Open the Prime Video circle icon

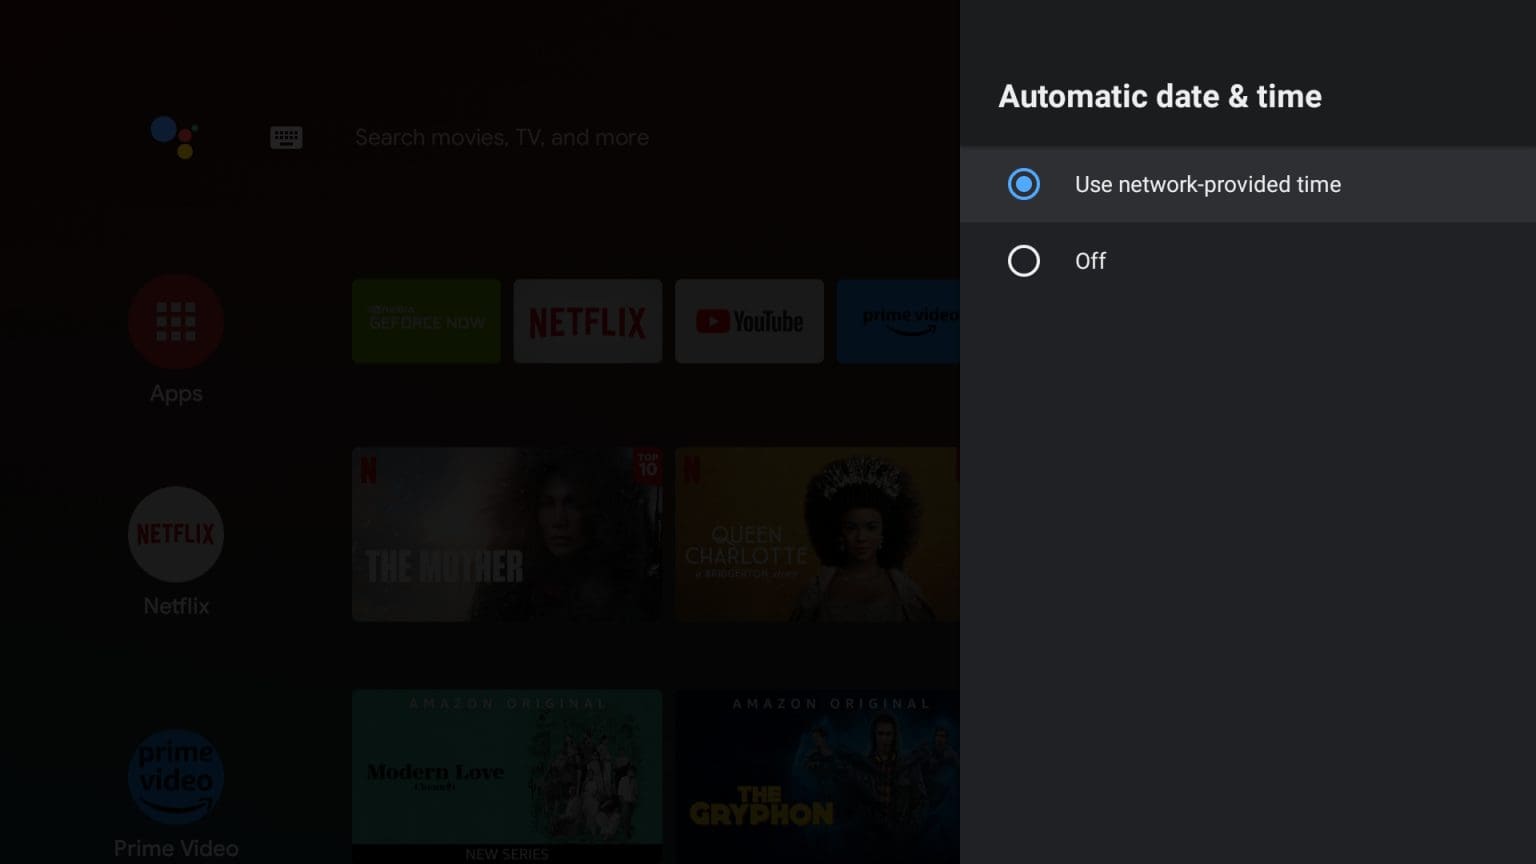click(x=176, y=778)
